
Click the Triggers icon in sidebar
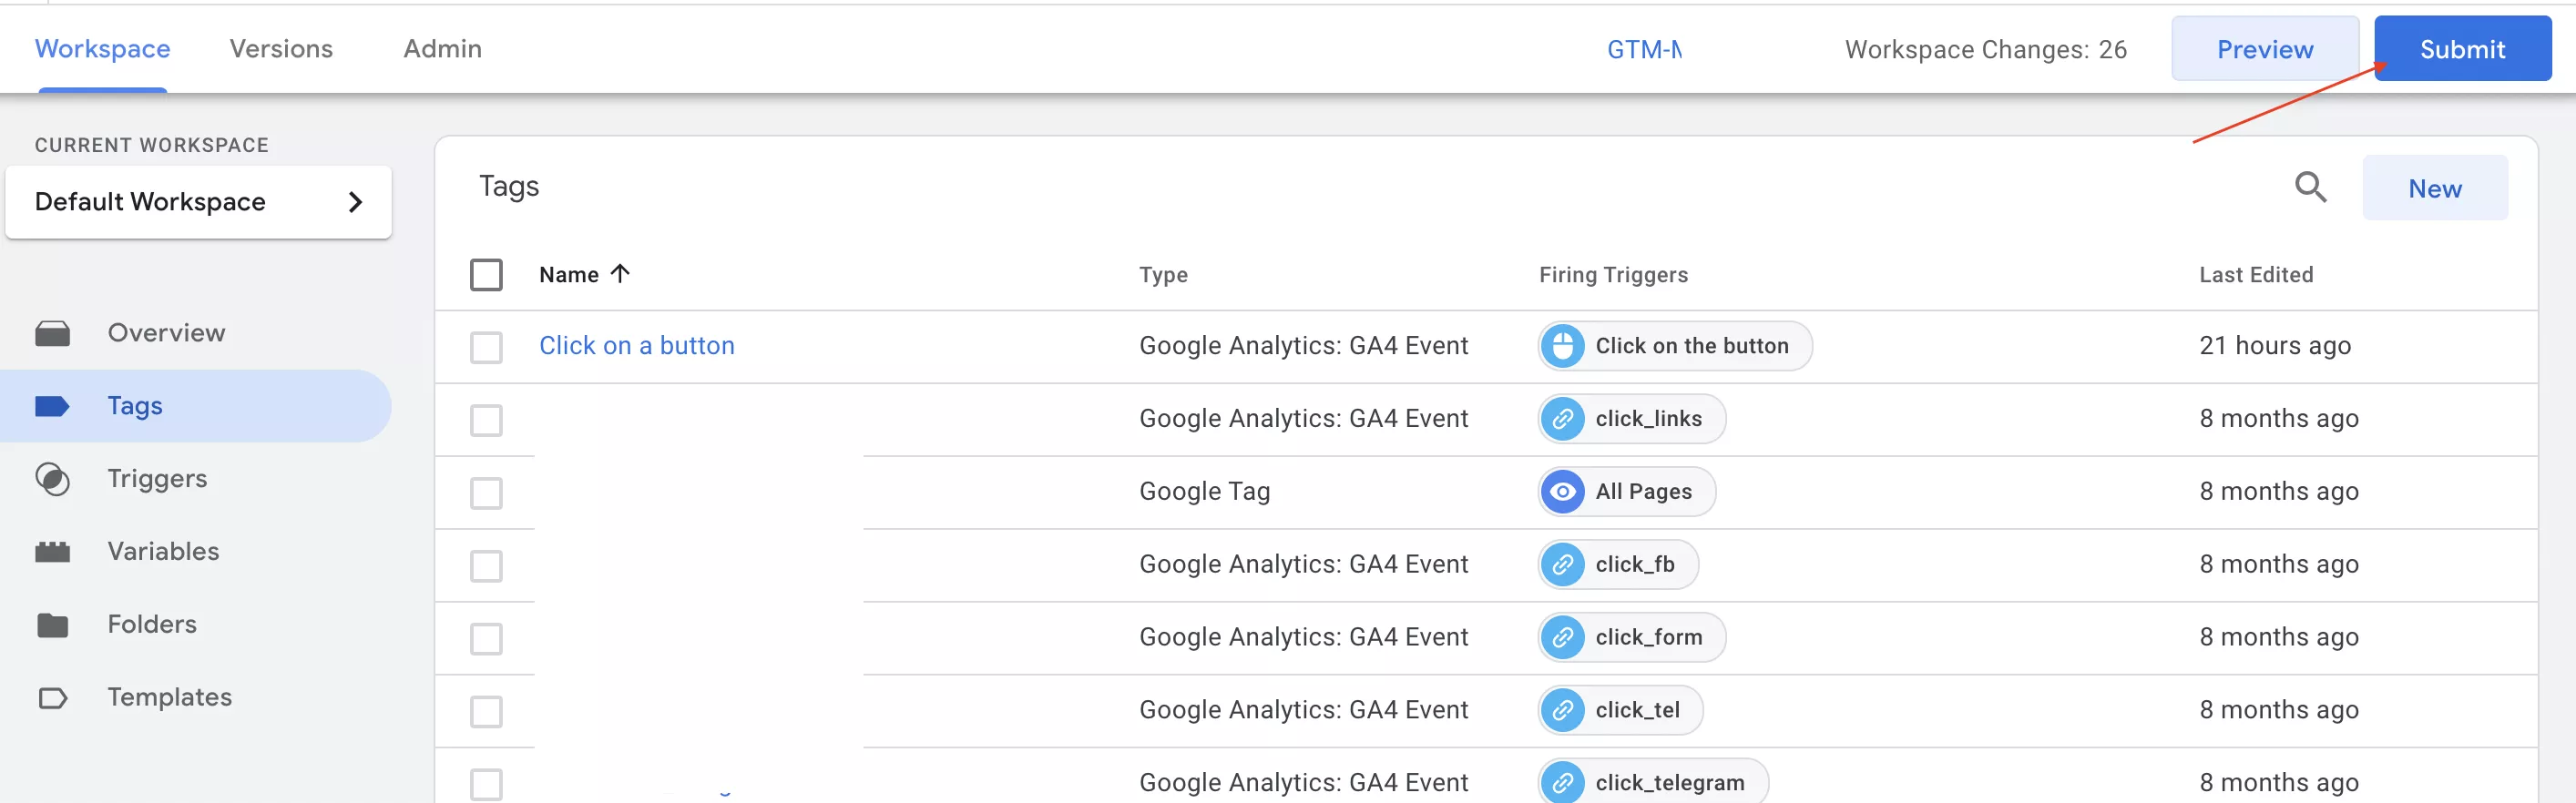[x=52, y=479]
